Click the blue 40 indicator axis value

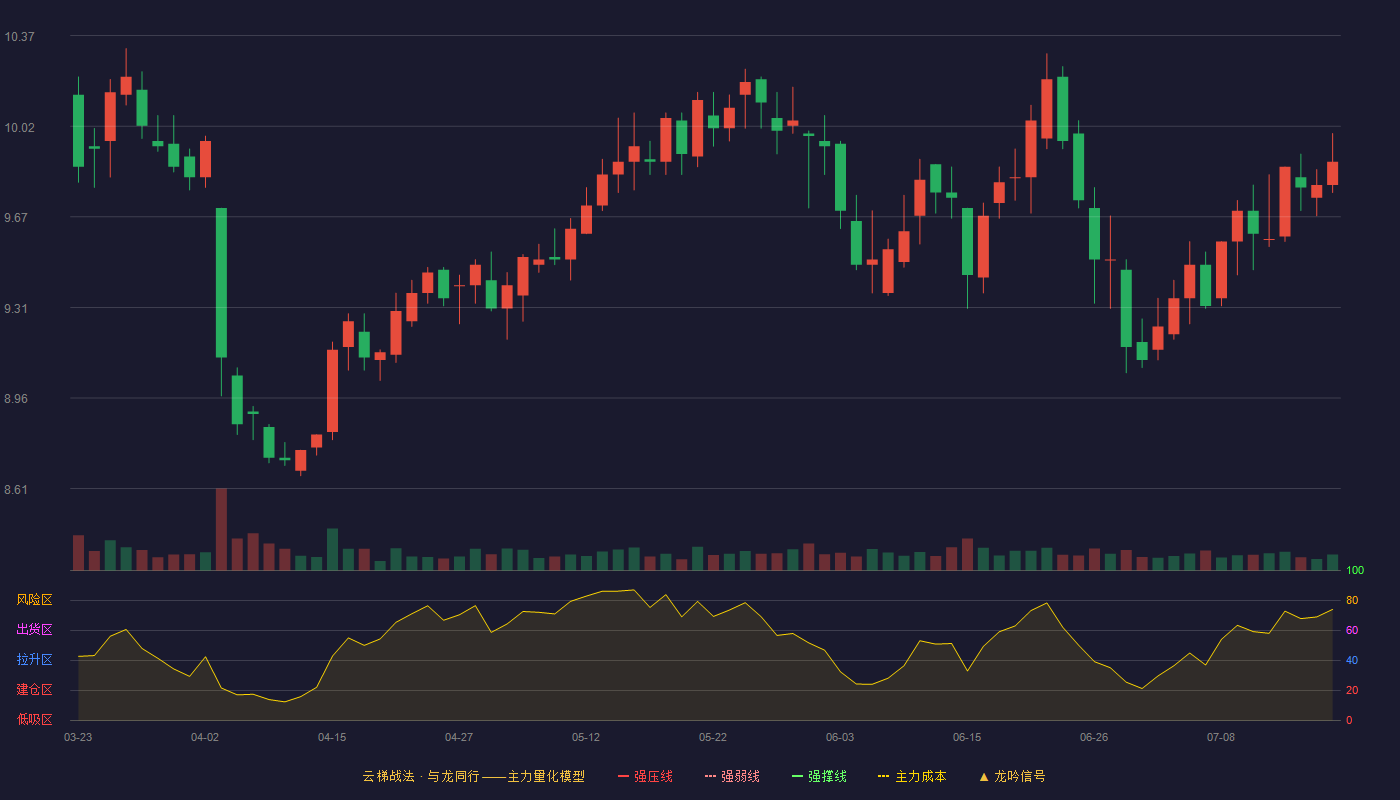click(x=1352, y=660)
